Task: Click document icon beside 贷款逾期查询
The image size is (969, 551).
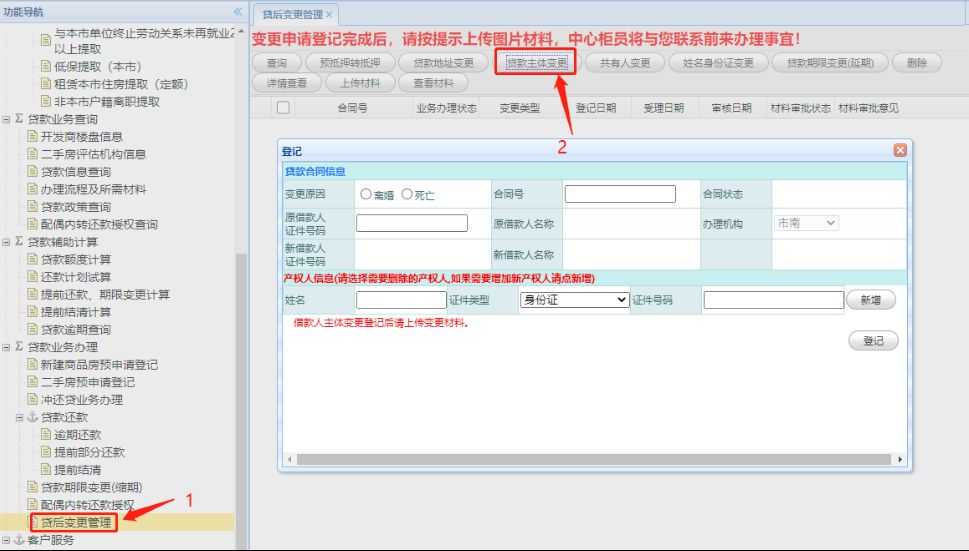Action: pos(33,329)
